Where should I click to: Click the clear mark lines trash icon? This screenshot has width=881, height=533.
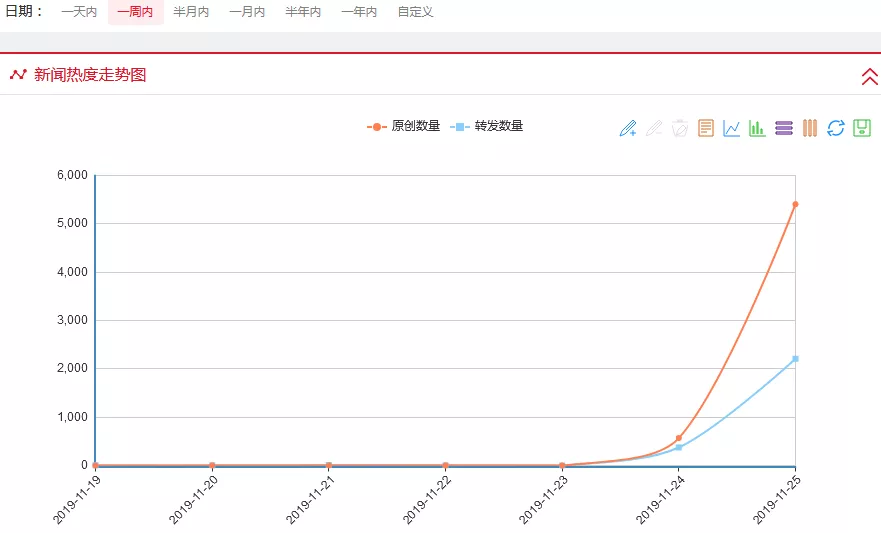click(680, 128)
